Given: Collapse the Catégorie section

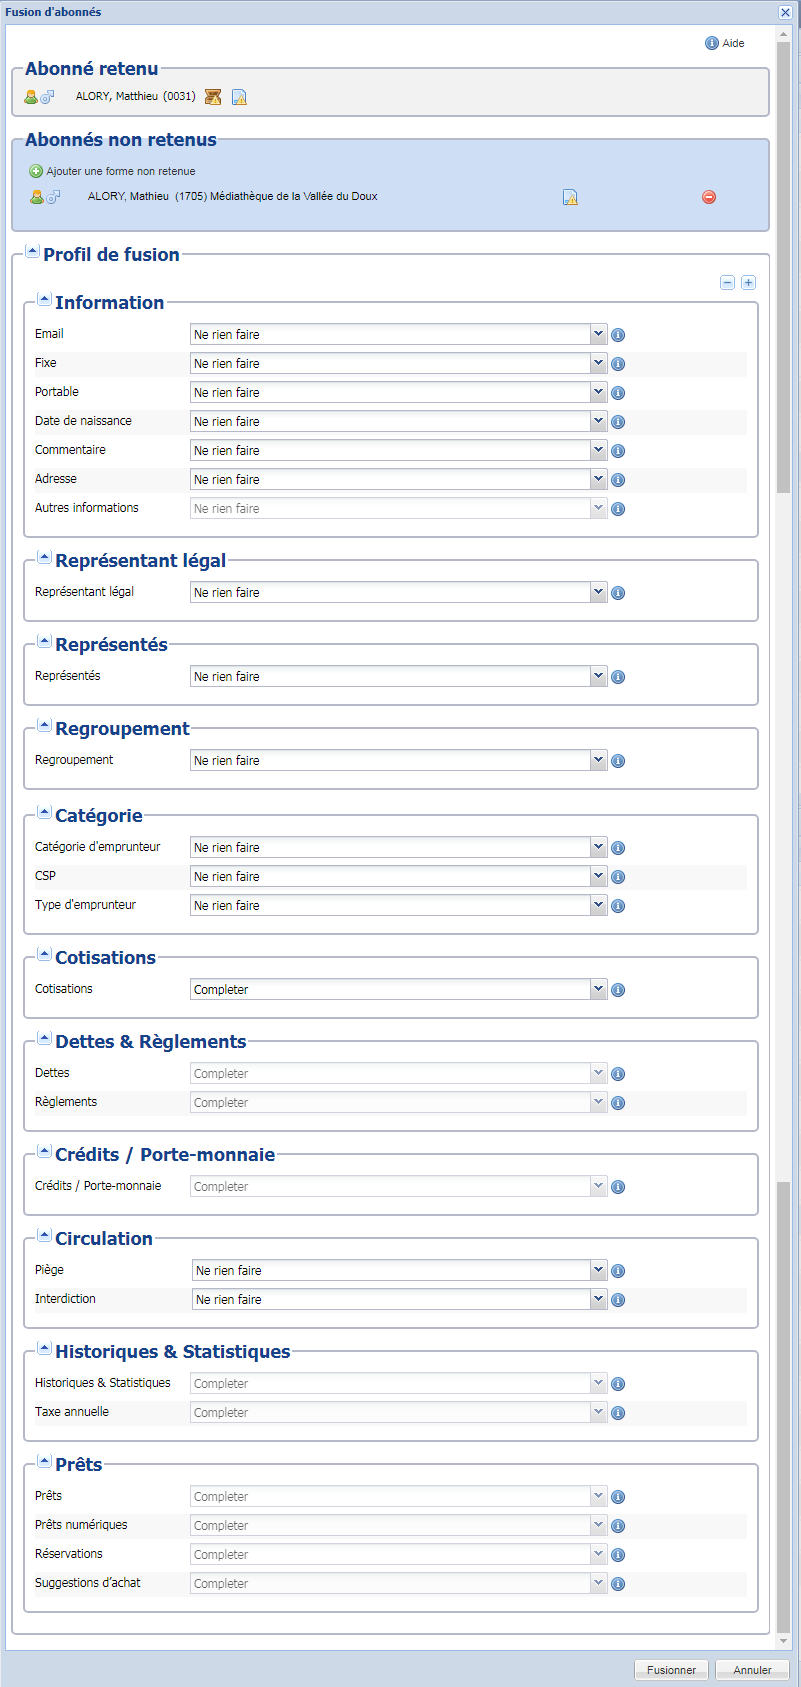Looking at the screenshot, I should coord(44,812).
